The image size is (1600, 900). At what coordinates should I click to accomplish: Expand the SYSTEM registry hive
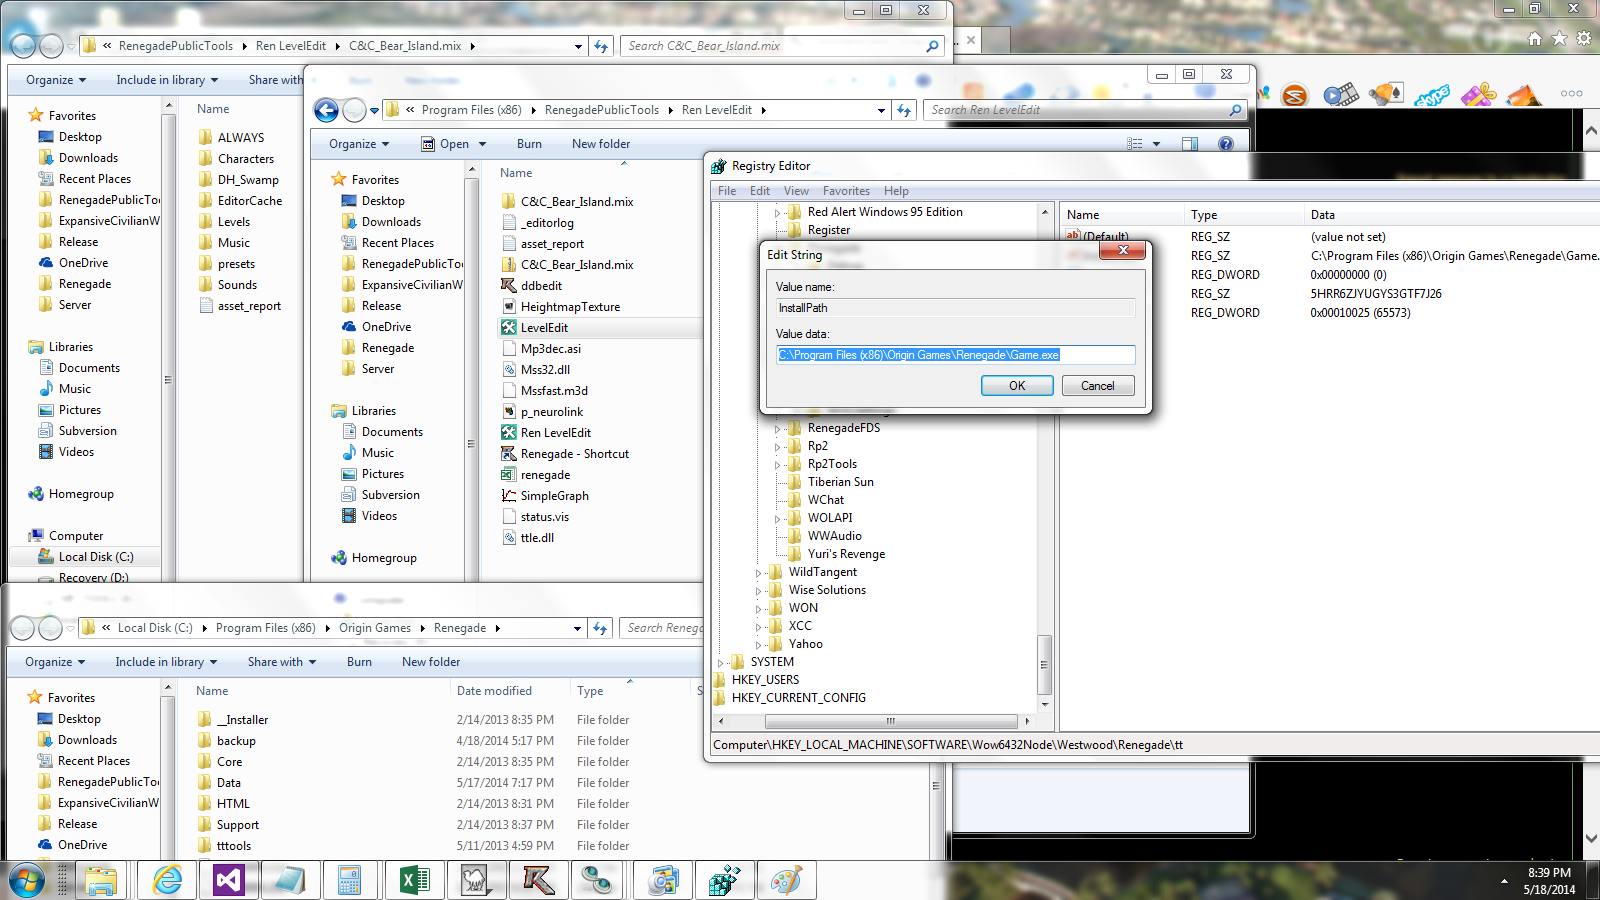click(721, 663)
